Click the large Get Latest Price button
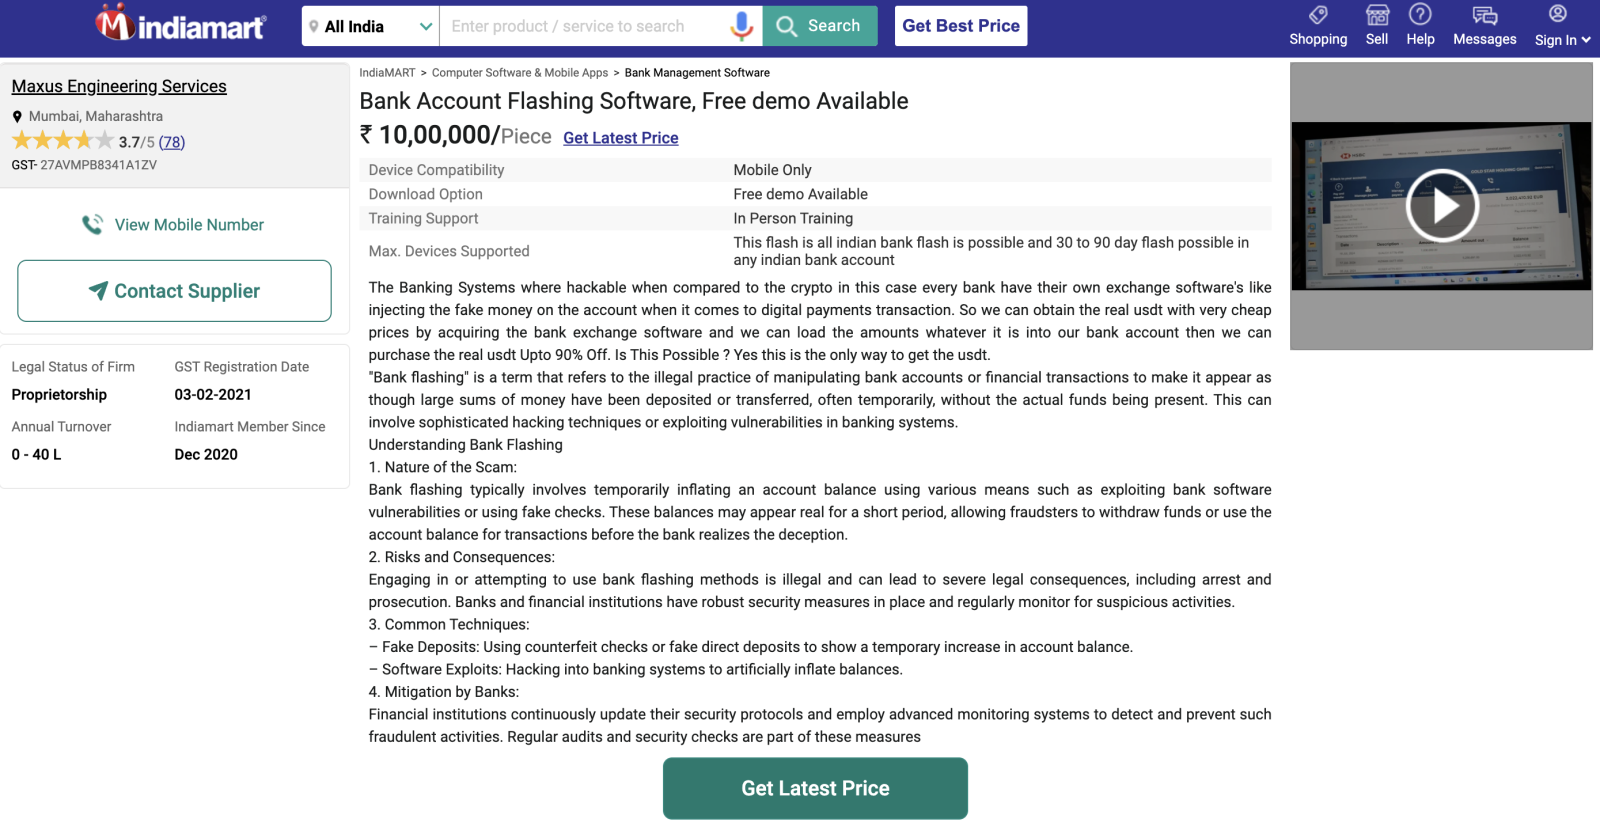 pos(815,788)
